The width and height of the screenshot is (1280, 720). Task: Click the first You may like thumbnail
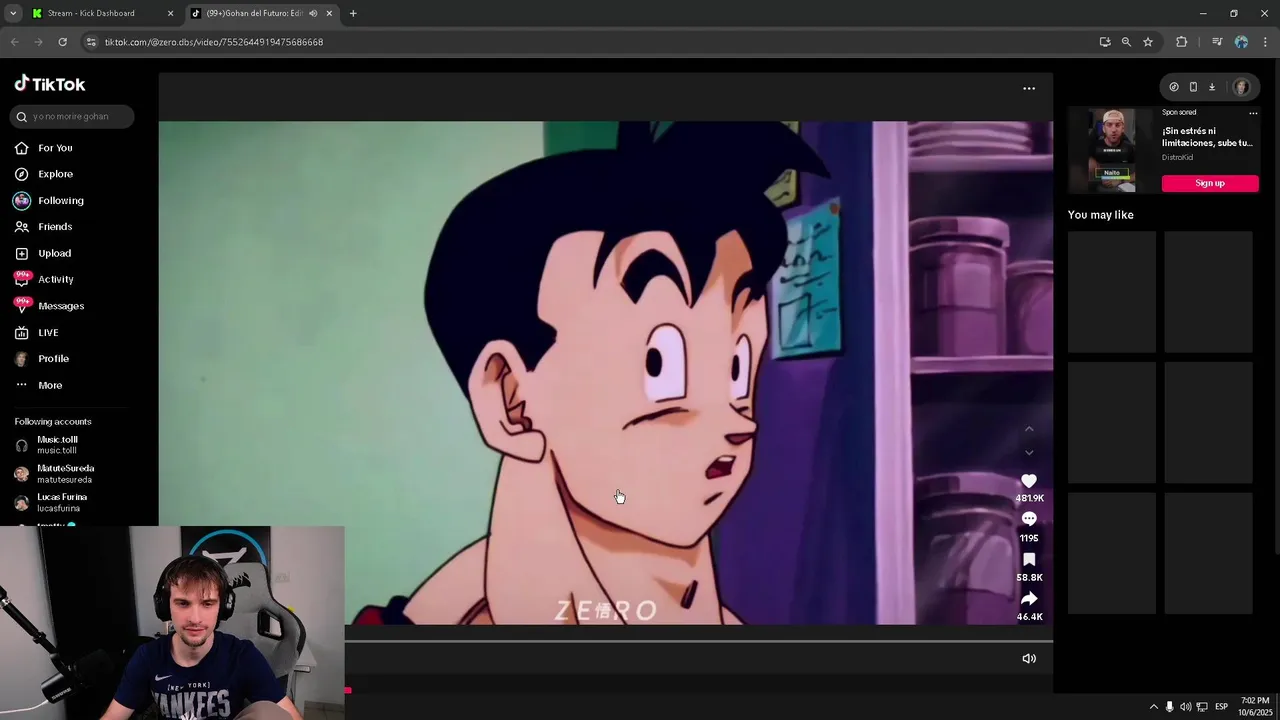[x=1112, y=292]
